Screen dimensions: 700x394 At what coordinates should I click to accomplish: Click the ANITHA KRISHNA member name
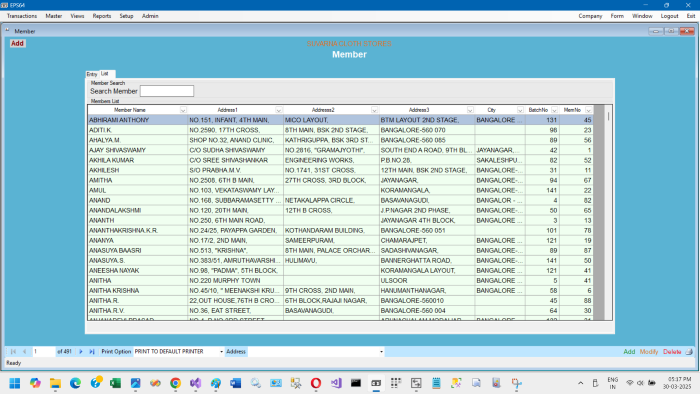pos(114,290)
